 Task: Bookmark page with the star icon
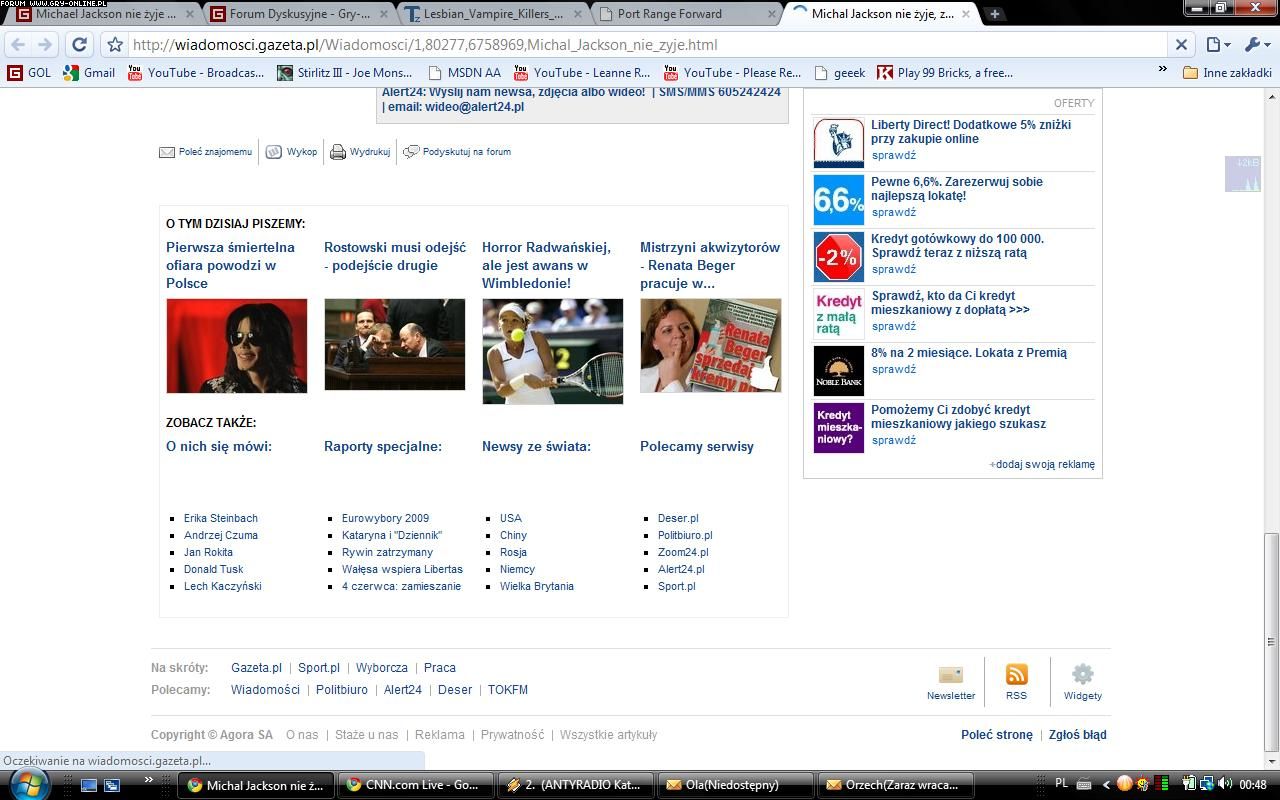click(x=115, y=45)
